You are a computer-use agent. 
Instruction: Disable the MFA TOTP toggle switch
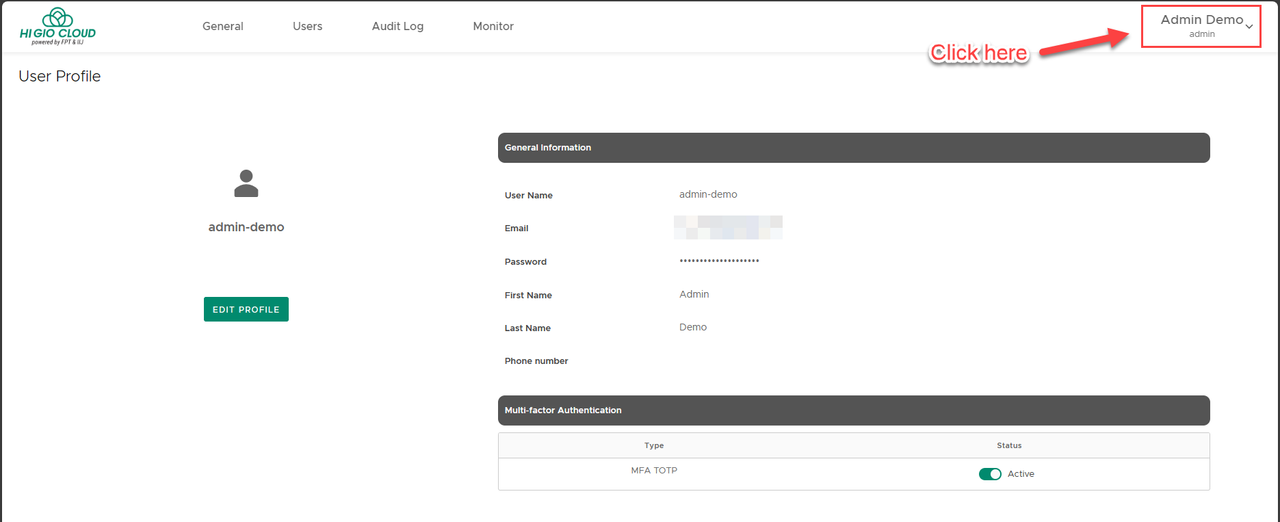[x=990, y=474]
